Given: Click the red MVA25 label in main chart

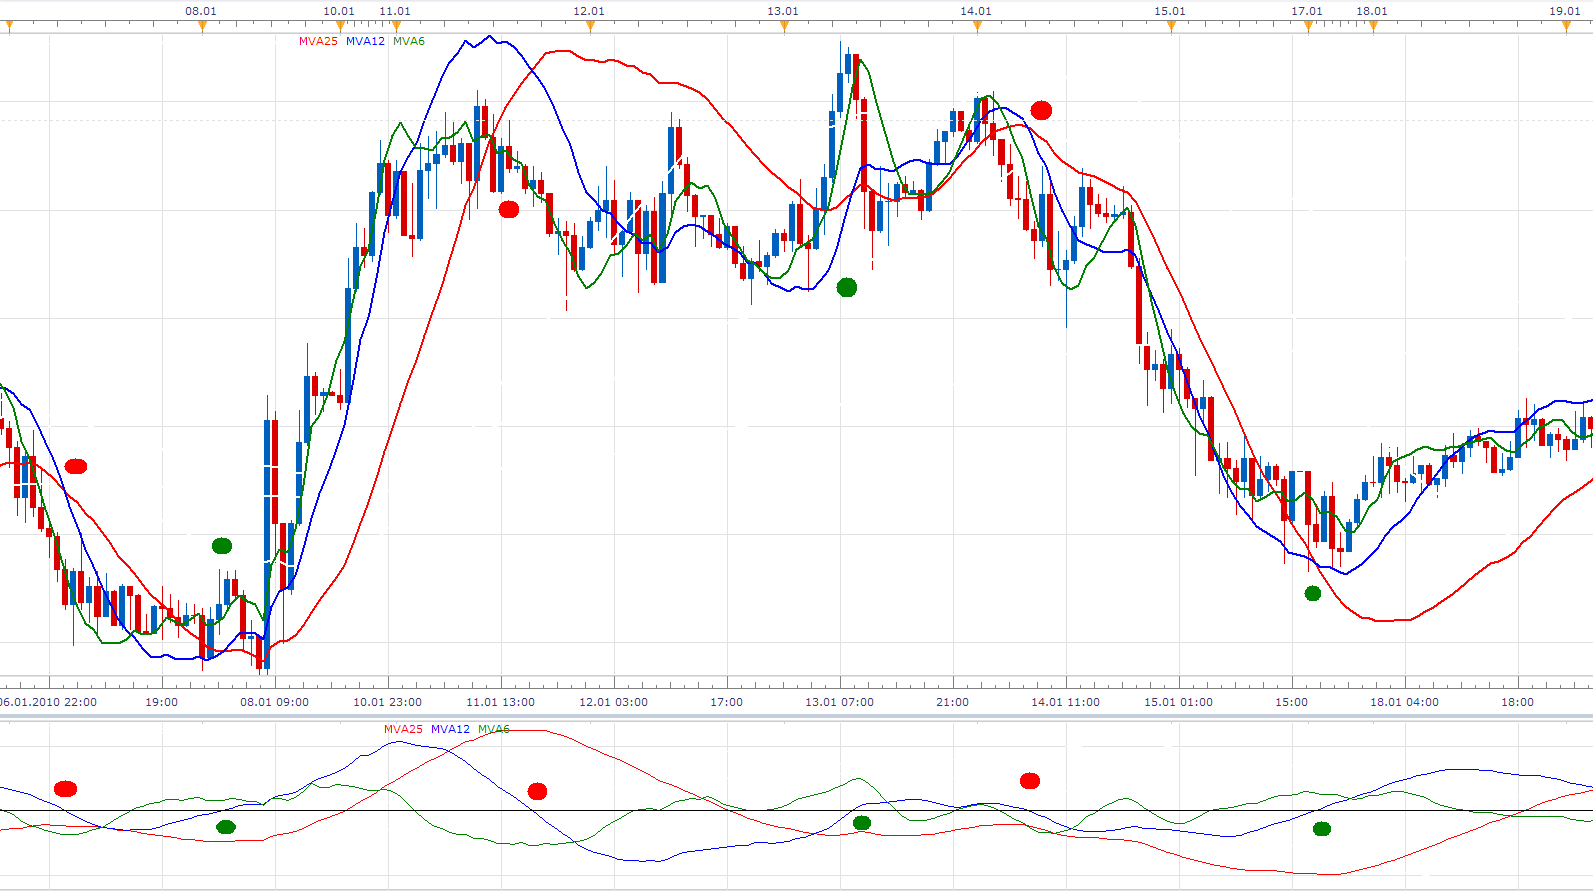Looking at the screenshot, I should coord(318,42).
